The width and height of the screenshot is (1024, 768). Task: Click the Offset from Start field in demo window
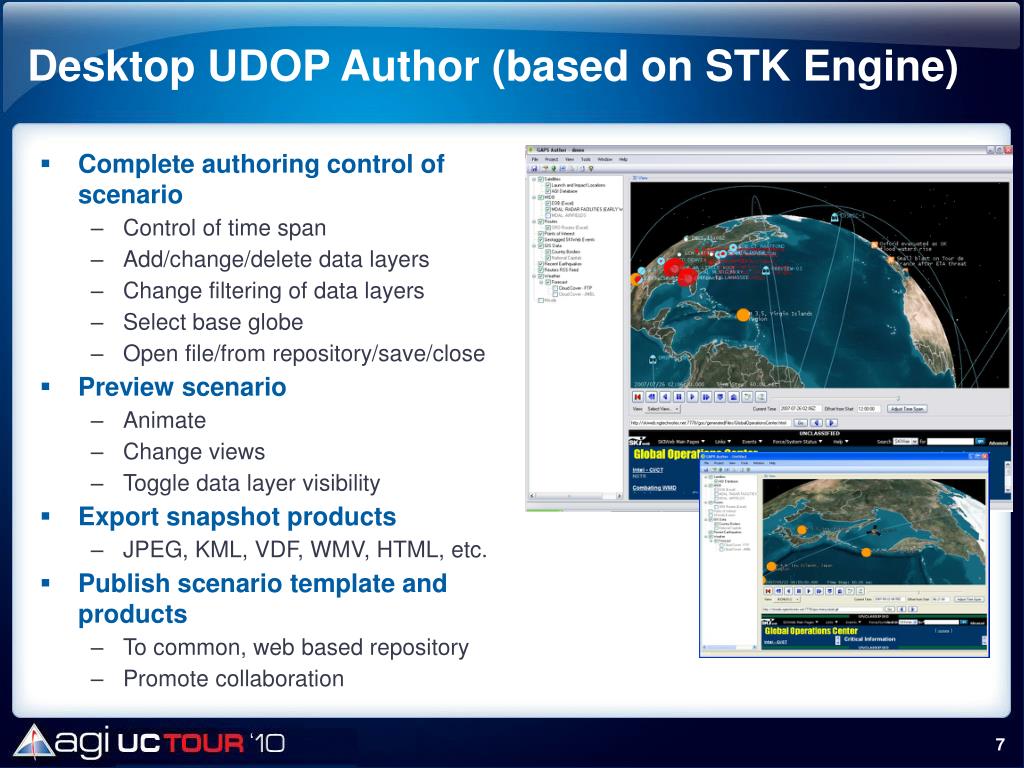(869, 409)
